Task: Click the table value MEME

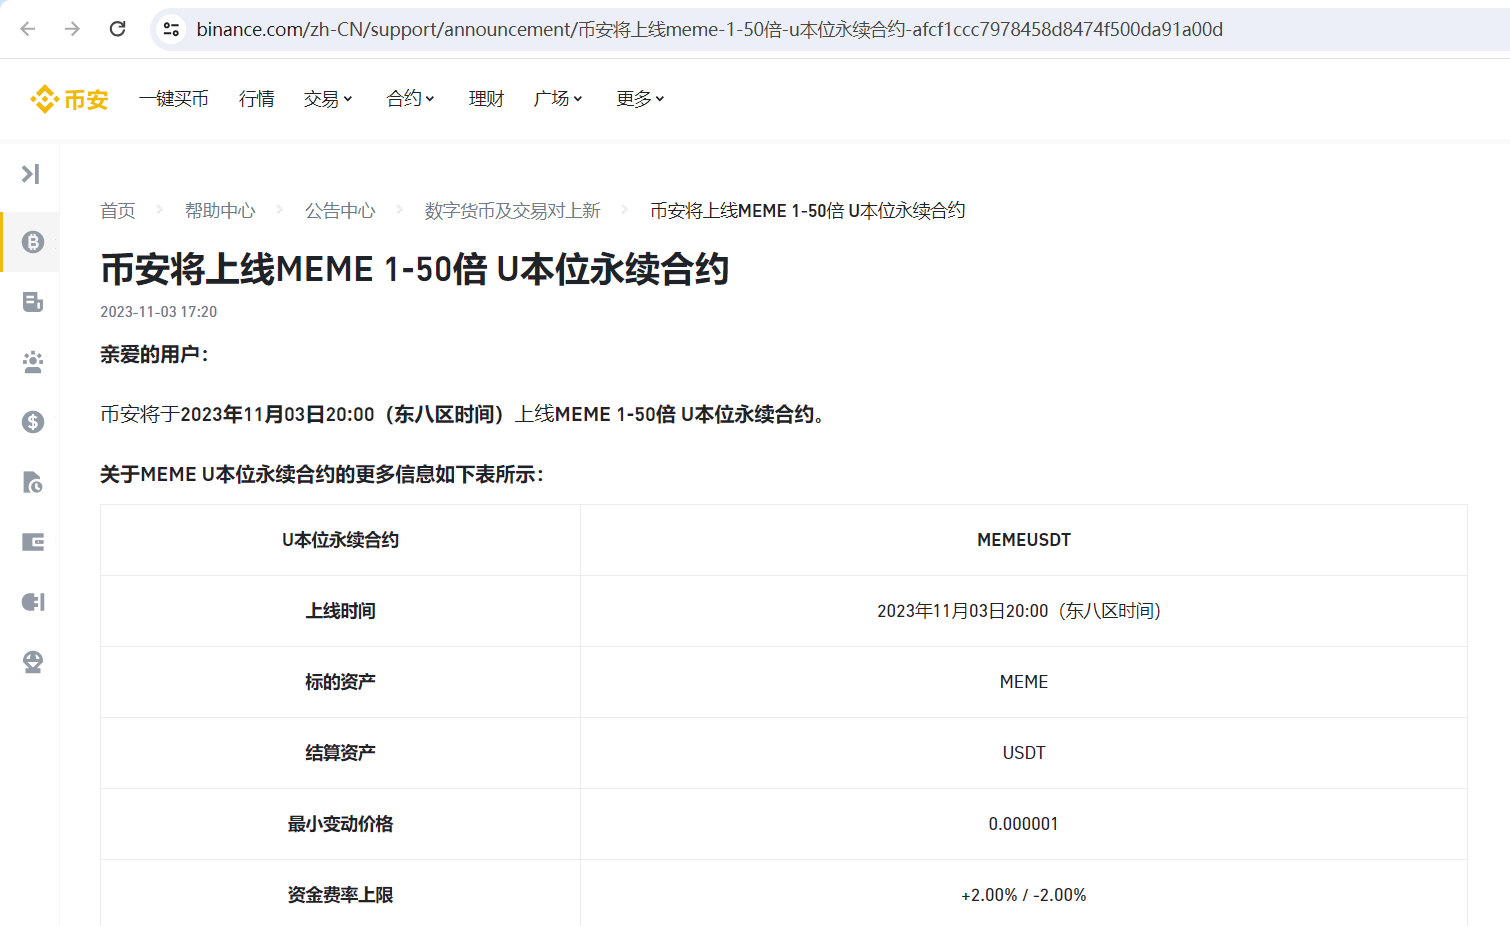Action: 1023,682
